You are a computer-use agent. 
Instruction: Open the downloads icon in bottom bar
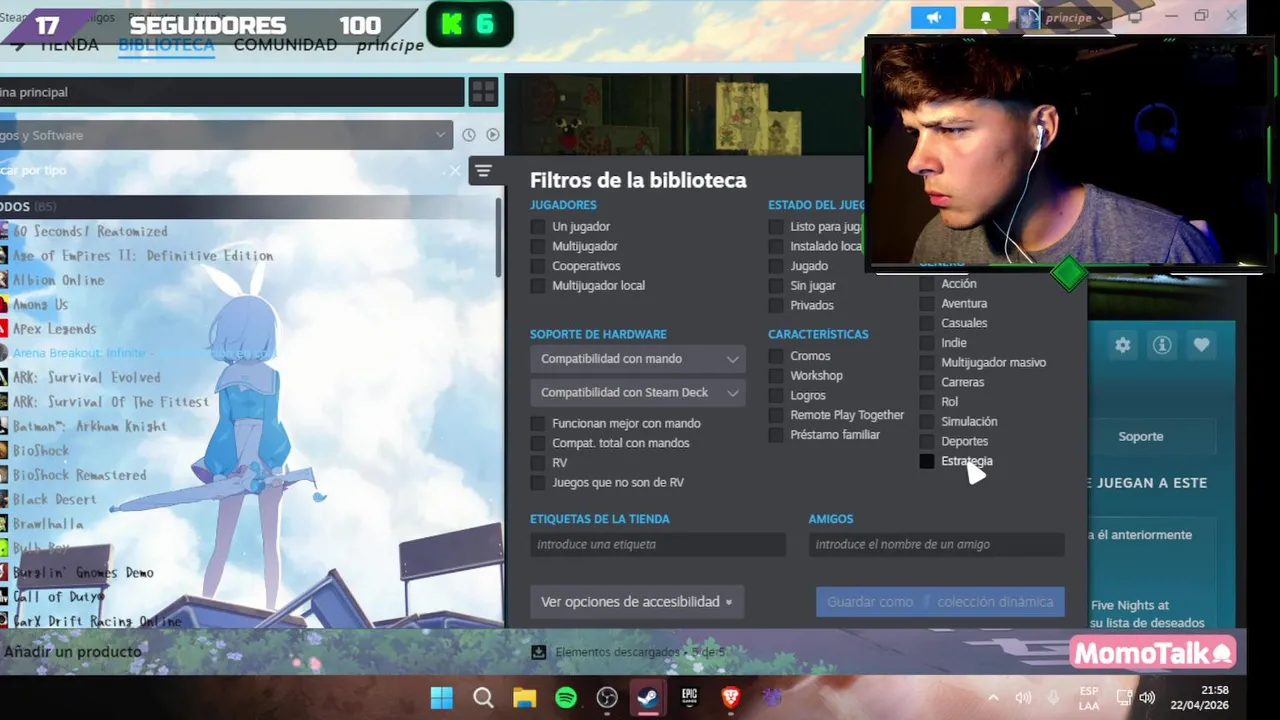tap(538, 652)
